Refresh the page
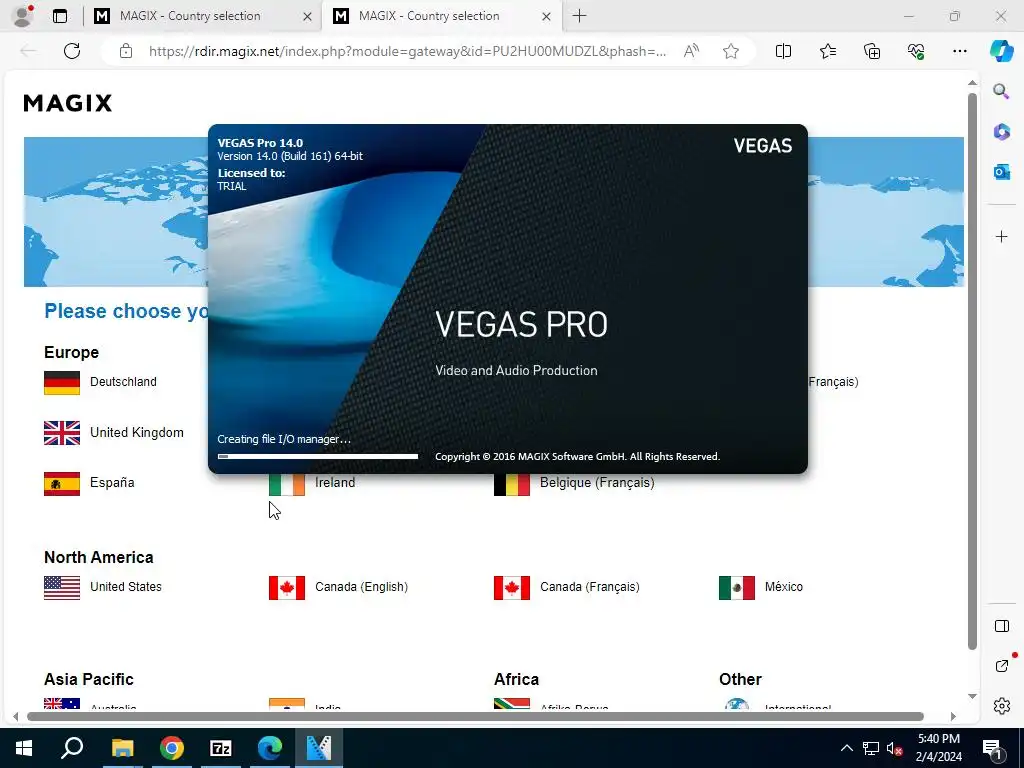1024x768 pixels. [x=72, y=51]
